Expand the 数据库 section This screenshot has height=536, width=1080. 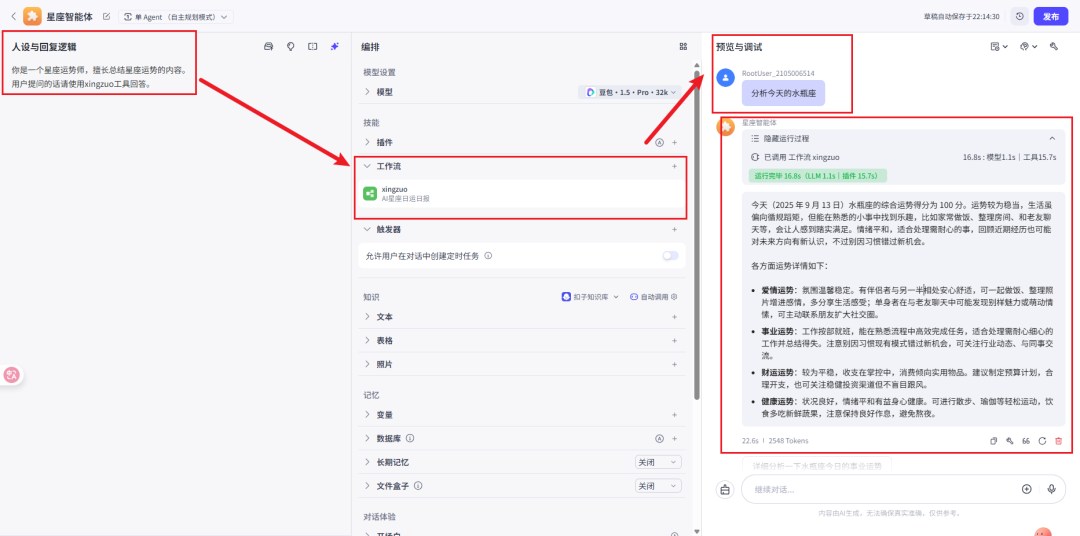pos(367,438)
